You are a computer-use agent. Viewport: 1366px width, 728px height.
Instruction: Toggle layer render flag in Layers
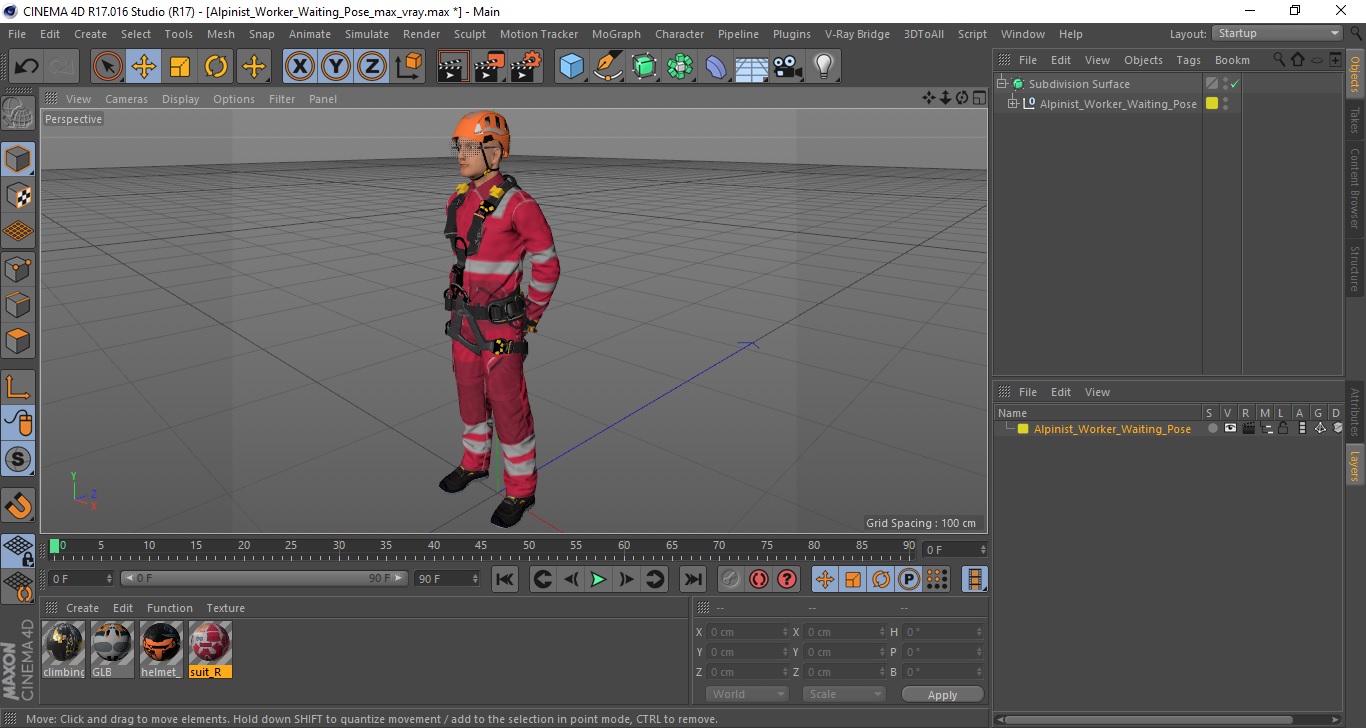tap(1248, 428)
